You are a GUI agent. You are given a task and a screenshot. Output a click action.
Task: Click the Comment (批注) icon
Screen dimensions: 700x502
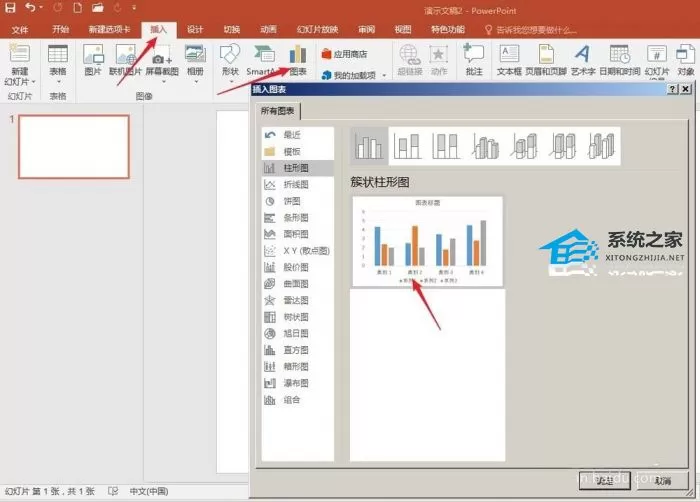(474, 54)
